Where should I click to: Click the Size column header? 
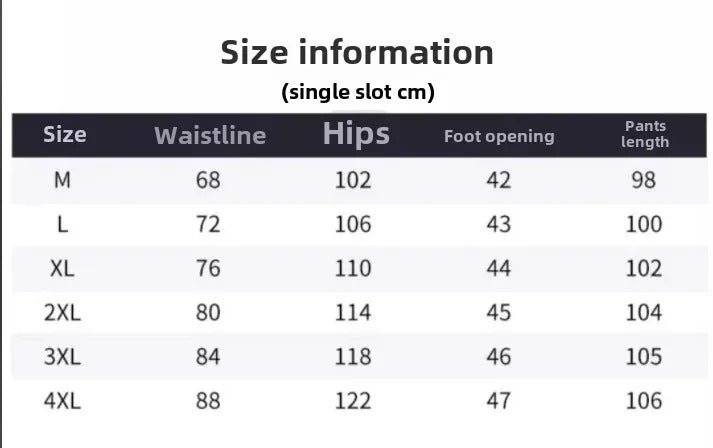click(x=65, y=135)
